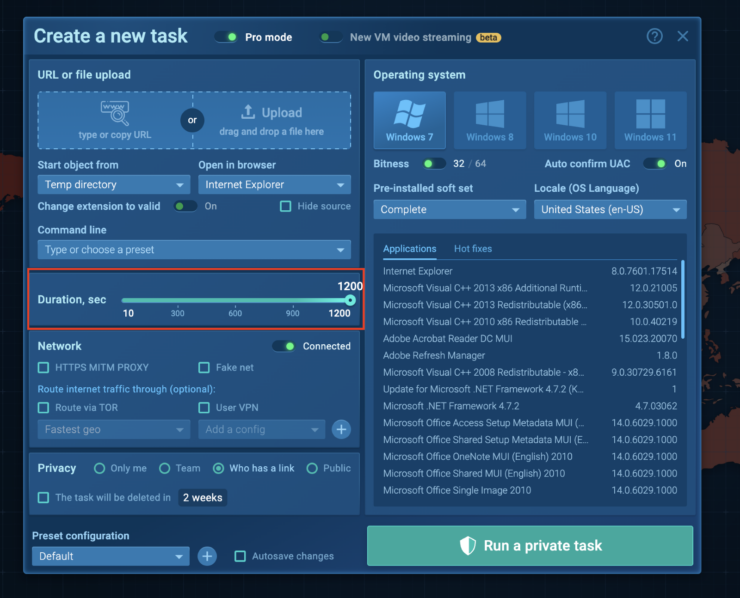Expand the Open in browser dropdown

tap(274, 185)
